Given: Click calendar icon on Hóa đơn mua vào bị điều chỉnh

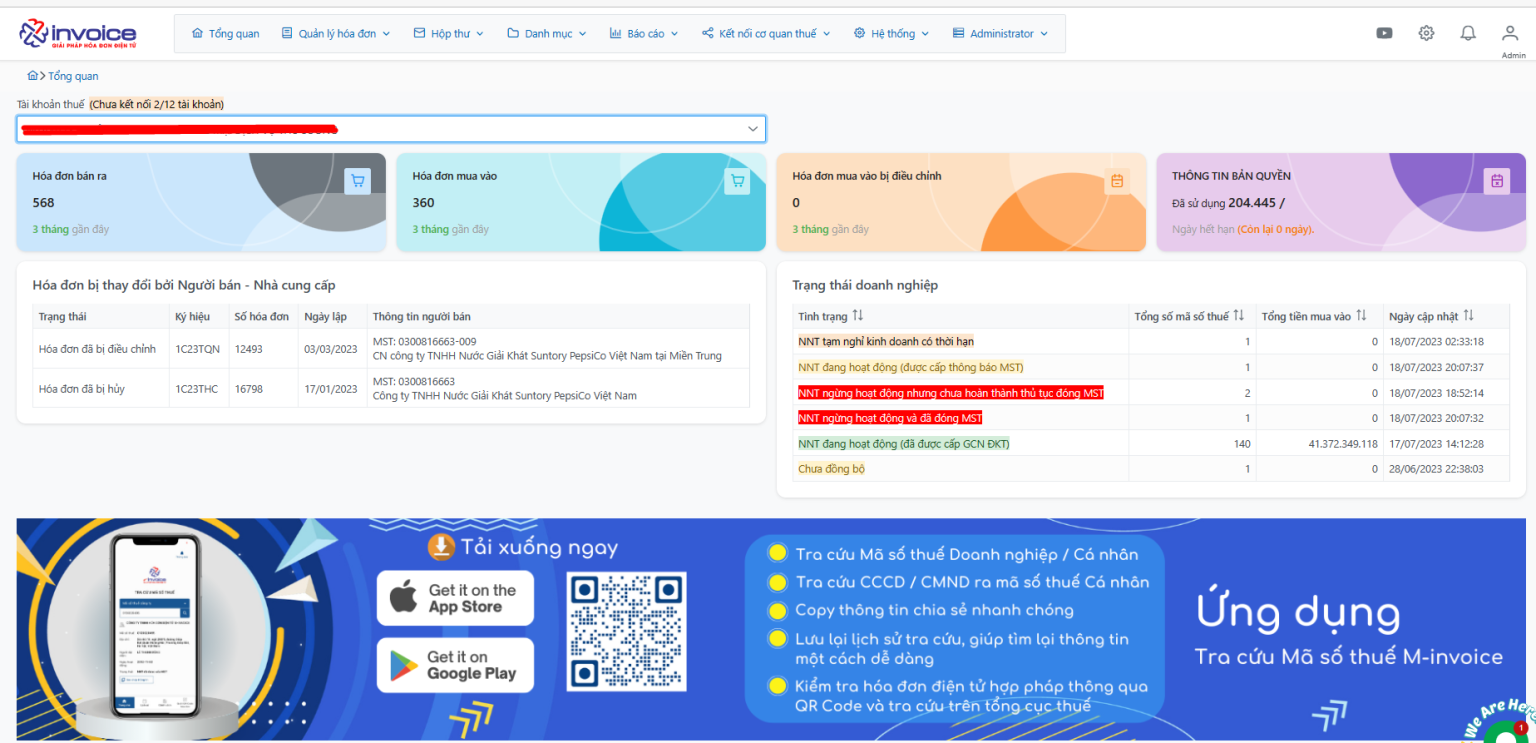Looking at the screenshot, I should tap(1117, 181).
